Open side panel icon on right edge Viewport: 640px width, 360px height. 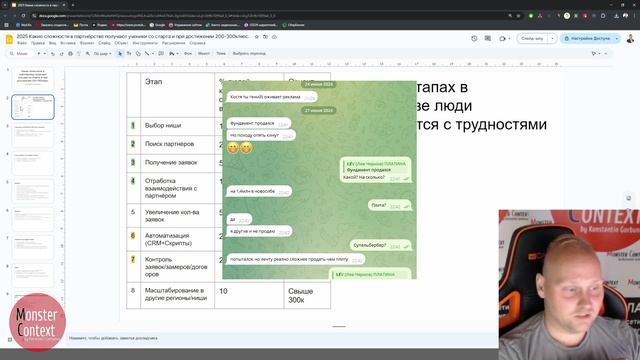tap(629, 198)
